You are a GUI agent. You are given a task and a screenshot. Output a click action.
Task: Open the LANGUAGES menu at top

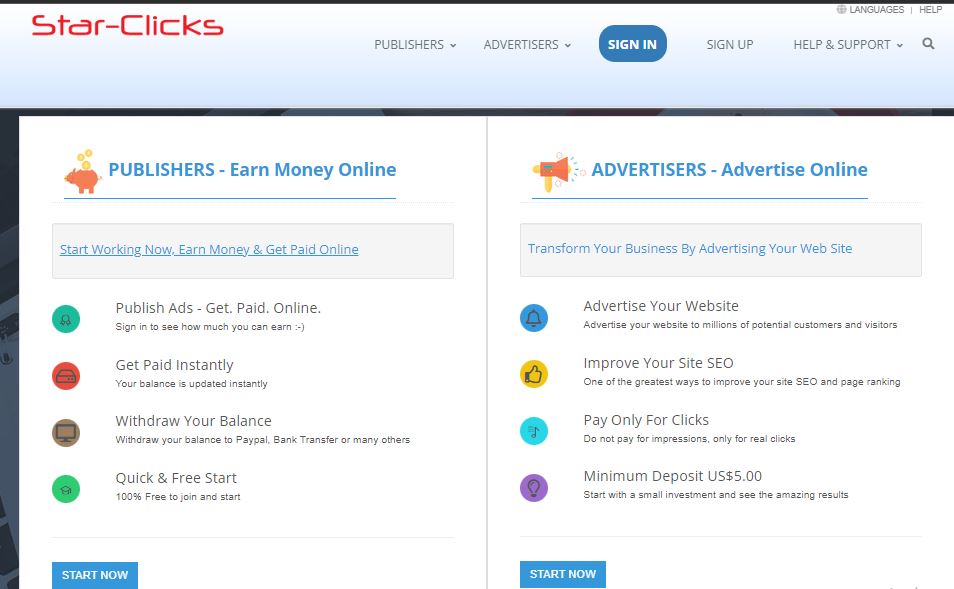[x=876, y=9]
